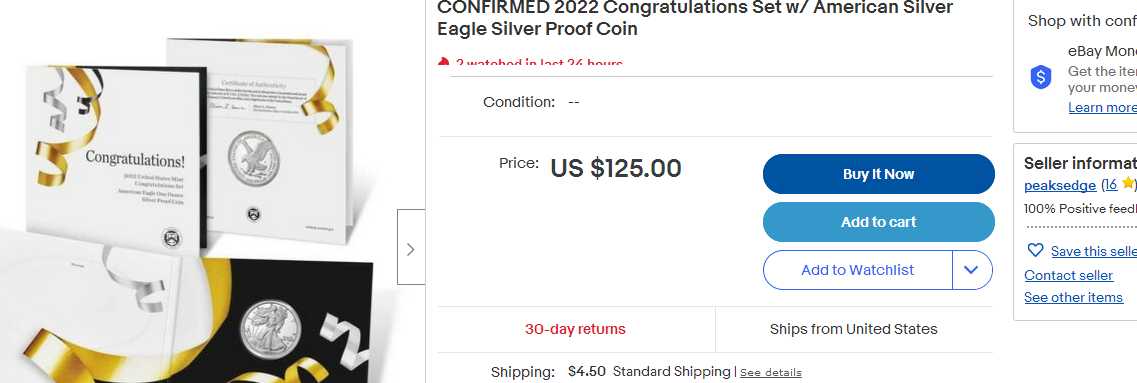This screenshot has height=383, width=1137.
Task: Click the Contact seller link
Action: (x=1068, y=275)
